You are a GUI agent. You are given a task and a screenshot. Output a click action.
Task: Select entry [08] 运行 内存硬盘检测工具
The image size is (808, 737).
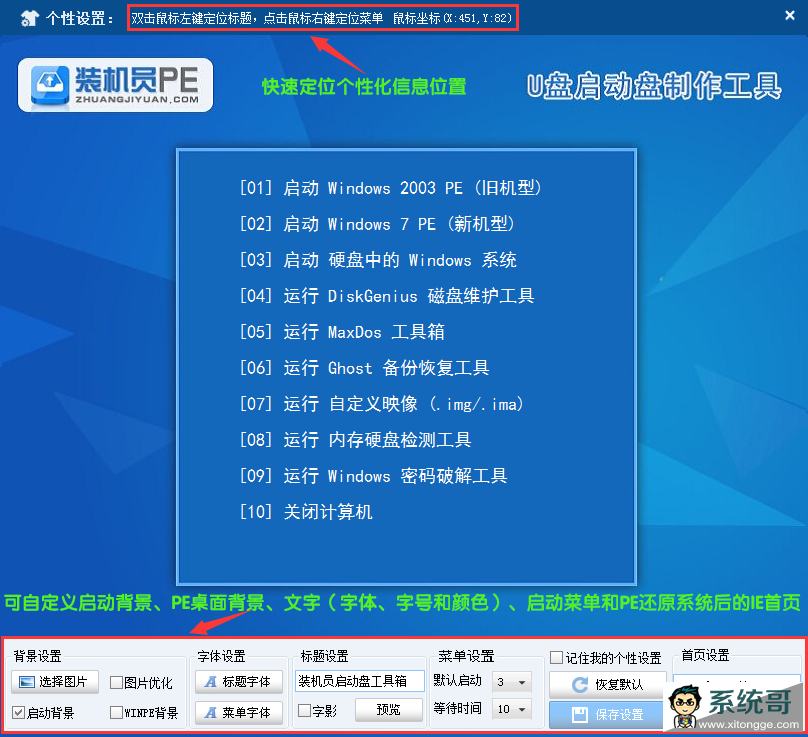coord(356,440)
